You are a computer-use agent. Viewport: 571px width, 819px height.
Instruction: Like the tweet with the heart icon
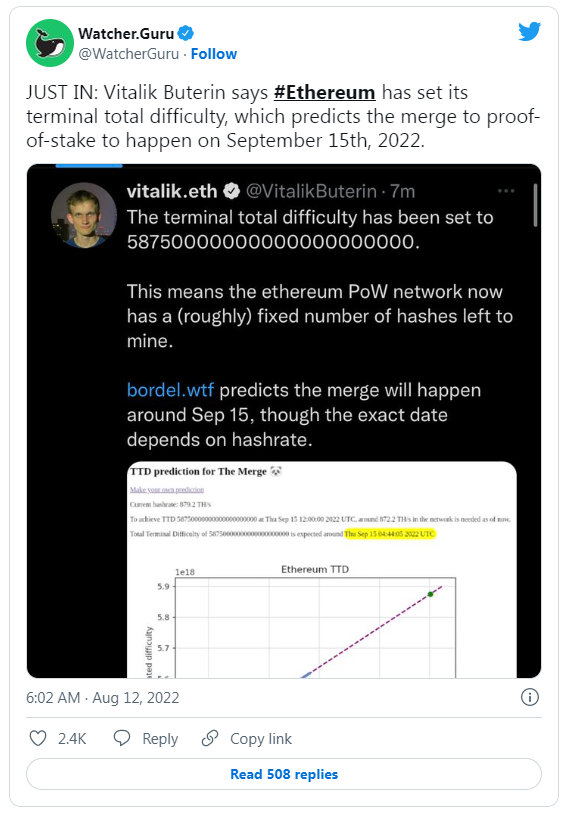[x=38, y=738]
